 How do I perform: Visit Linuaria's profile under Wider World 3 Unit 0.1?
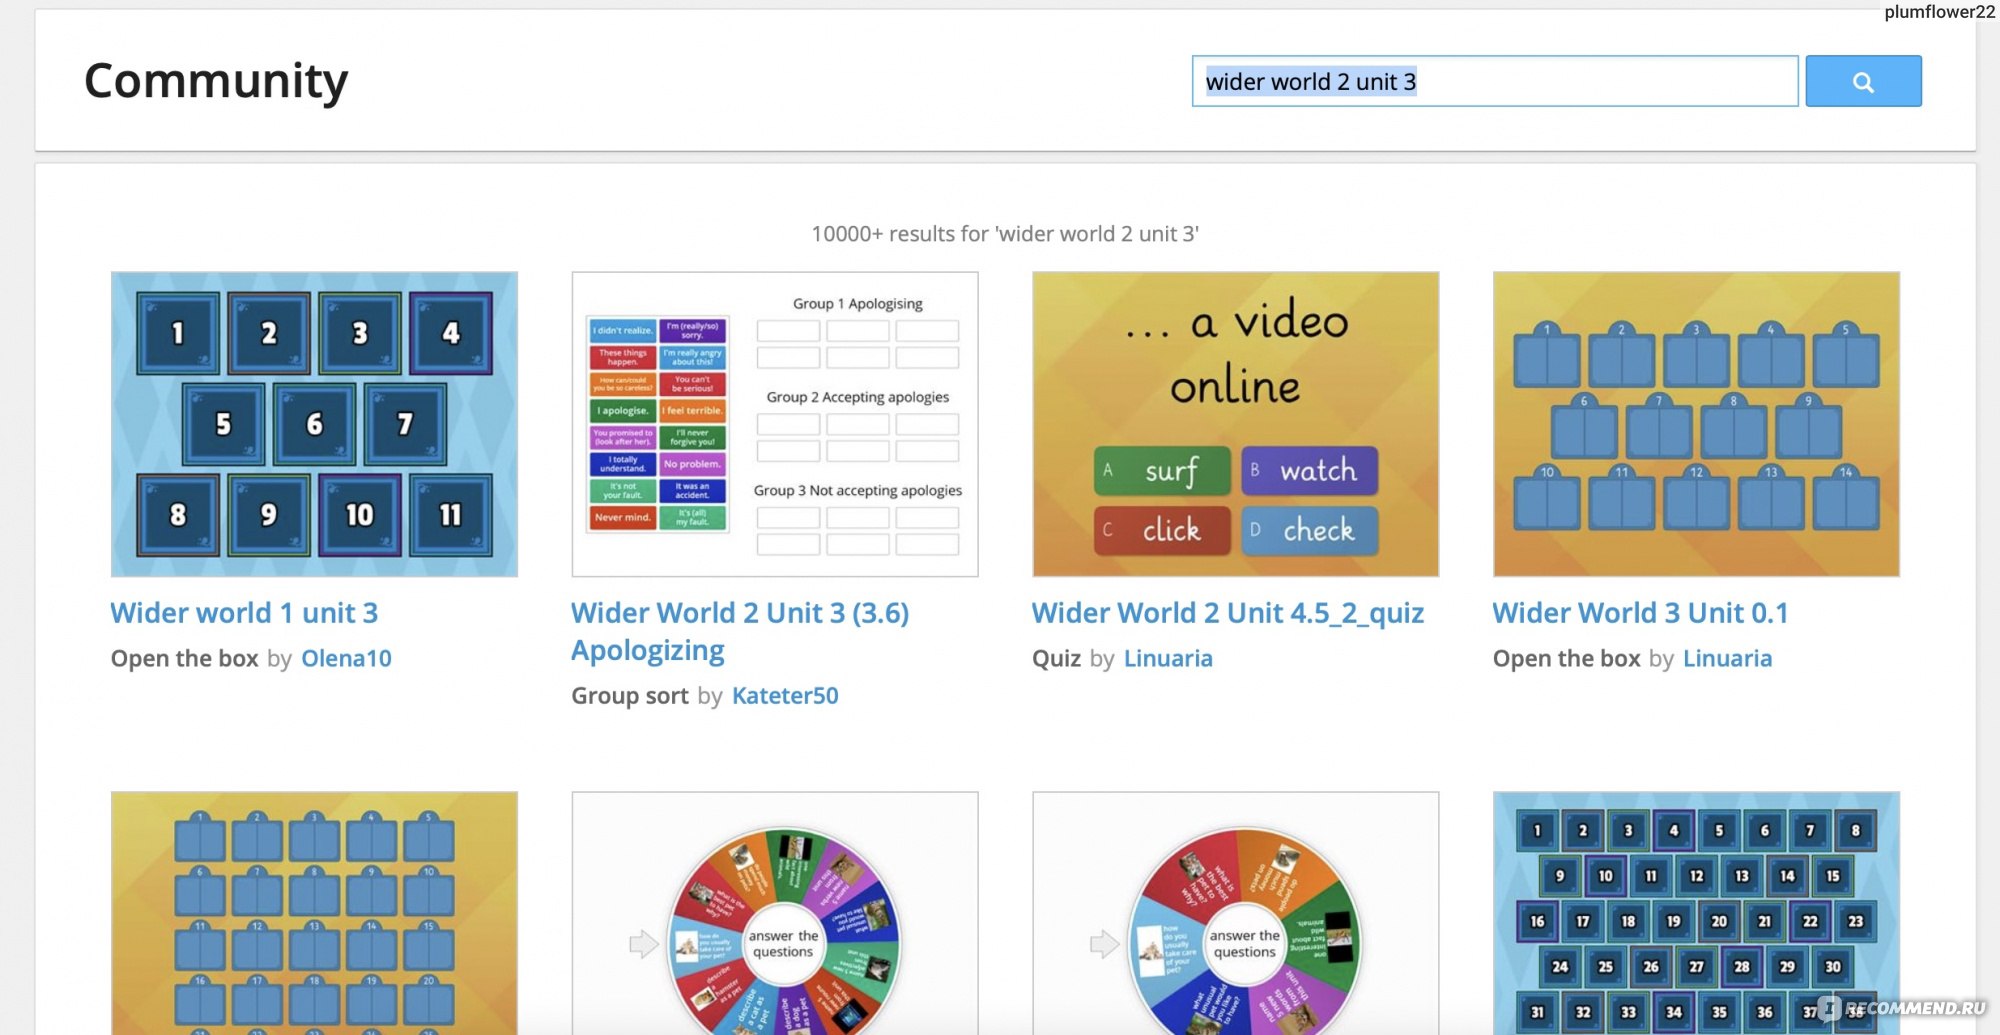pos(1727,658)
